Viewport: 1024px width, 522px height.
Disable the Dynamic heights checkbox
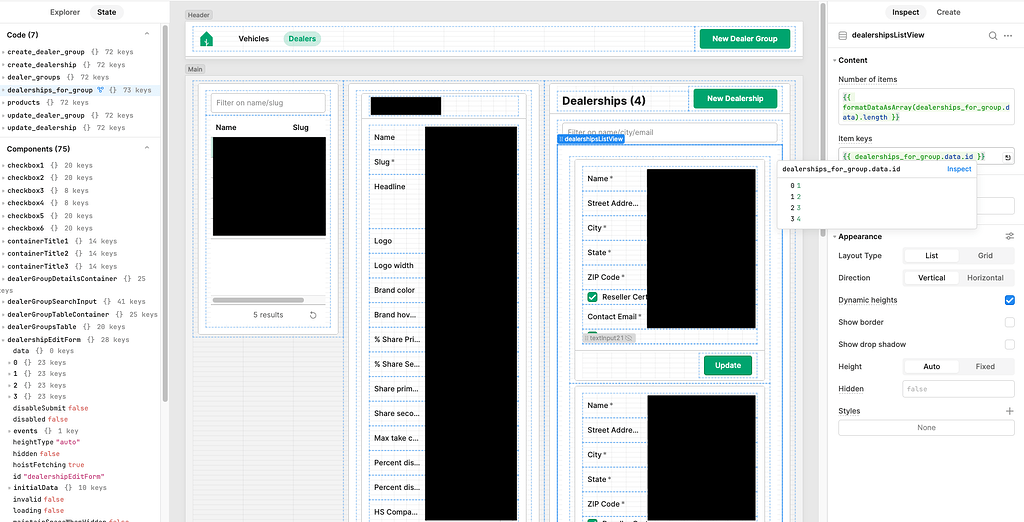click(x=1009, y=300)
